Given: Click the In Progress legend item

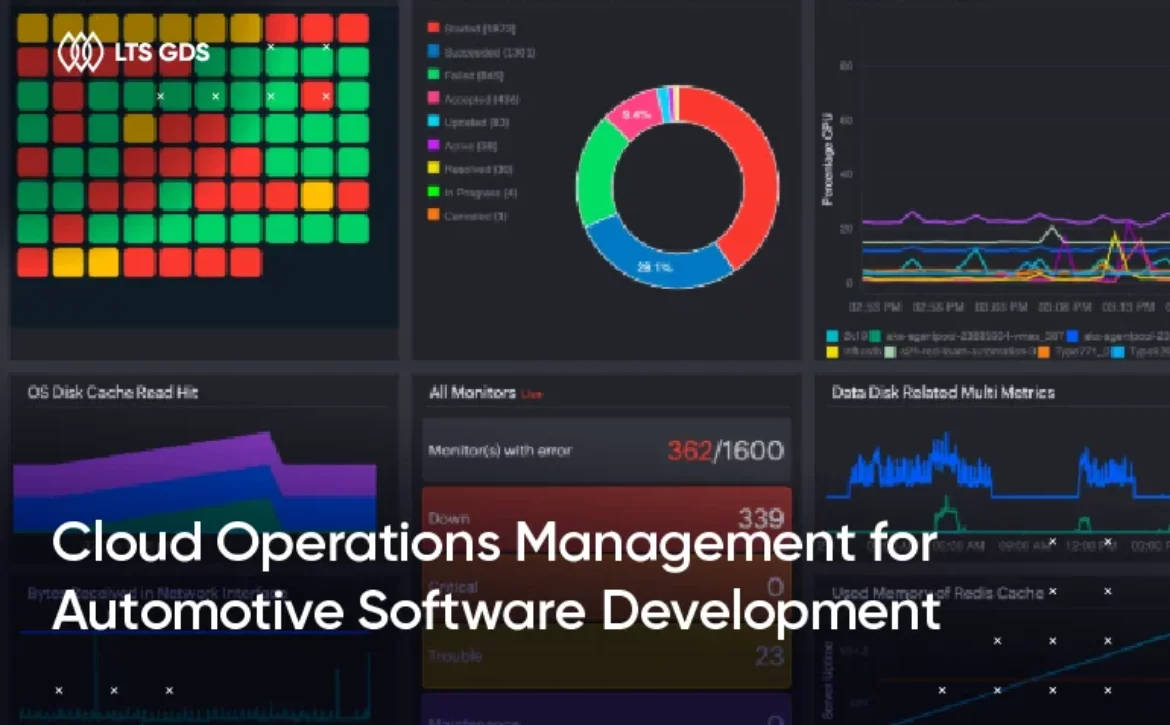Looking at the screenshot, I should (480, 192).
